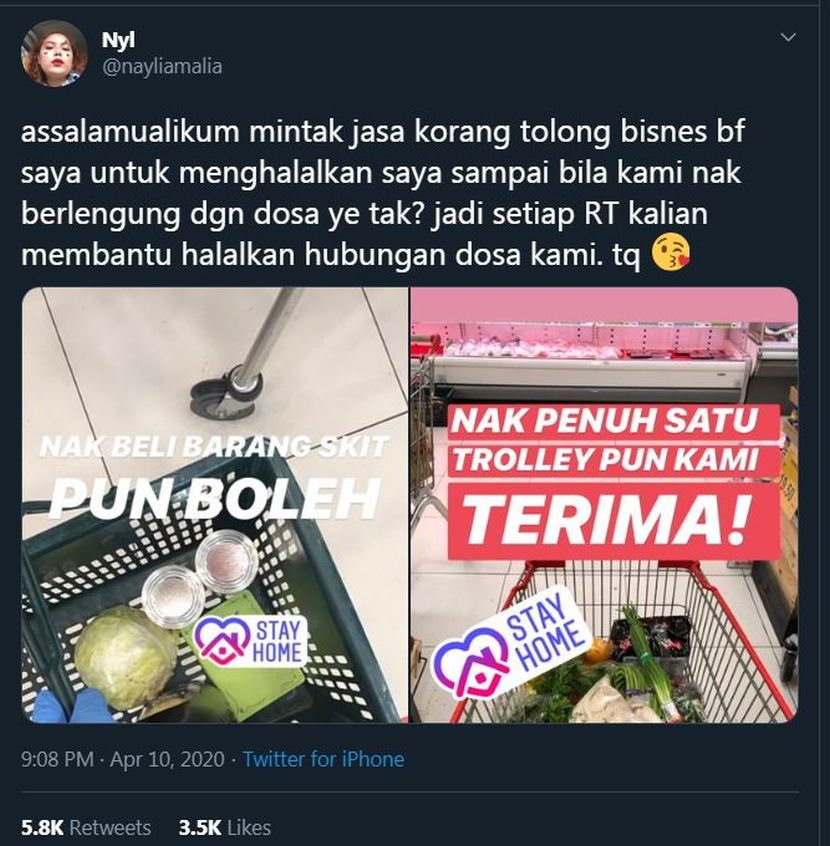Open the right photo of red trolley
This screenshot has width=830, height=846.
604,505
